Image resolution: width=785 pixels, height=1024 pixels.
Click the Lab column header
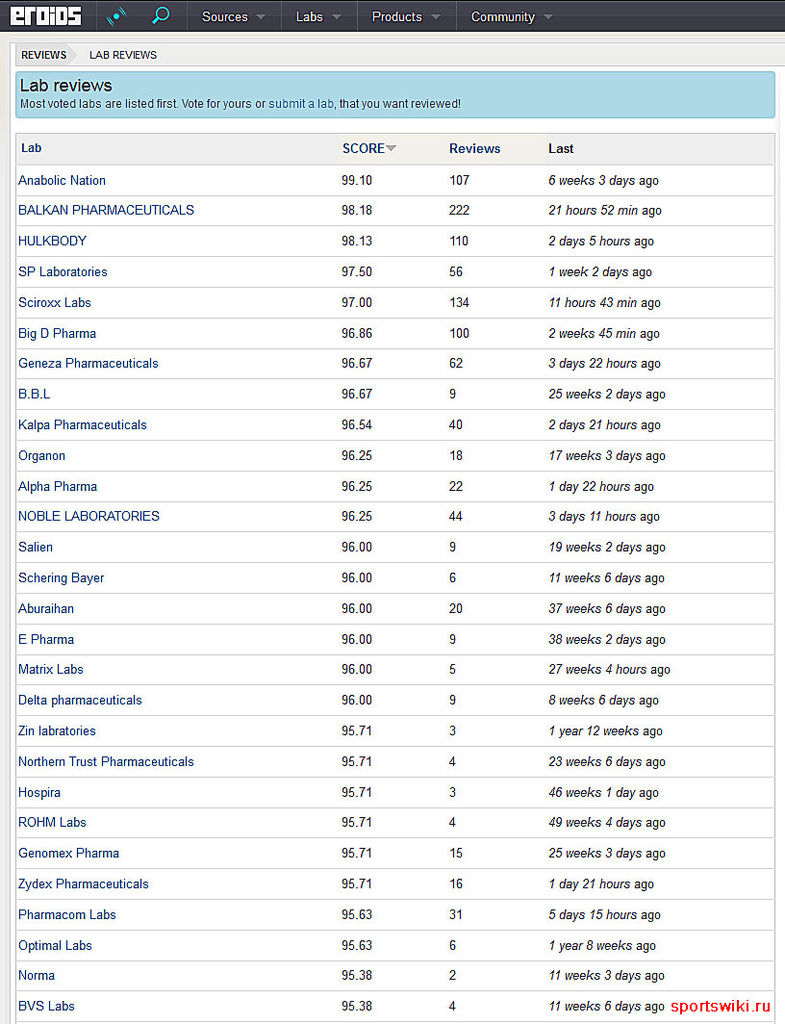32,148
